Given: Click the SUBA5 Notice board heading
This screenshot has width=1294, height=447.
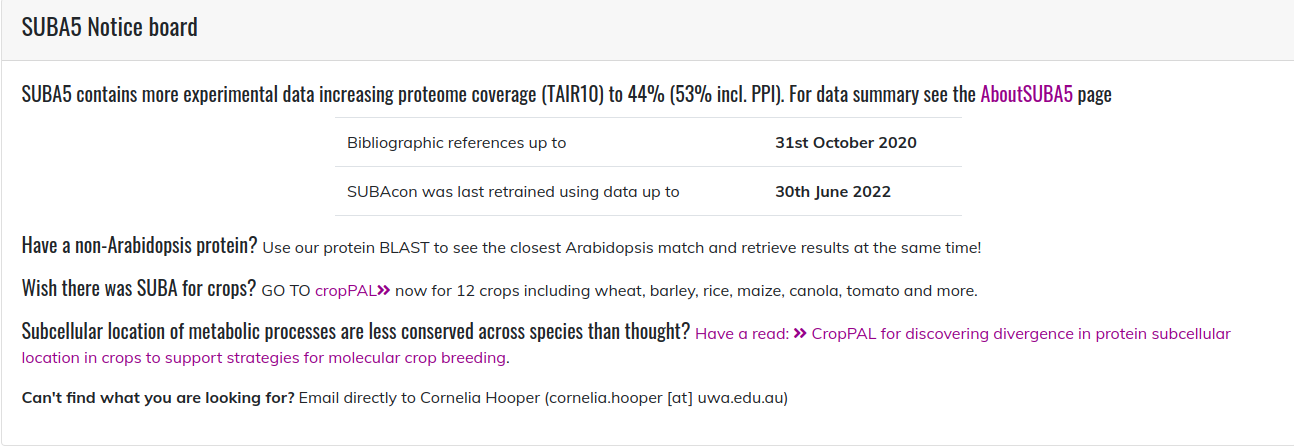Looking at the screenshot, I should point(110,27).
